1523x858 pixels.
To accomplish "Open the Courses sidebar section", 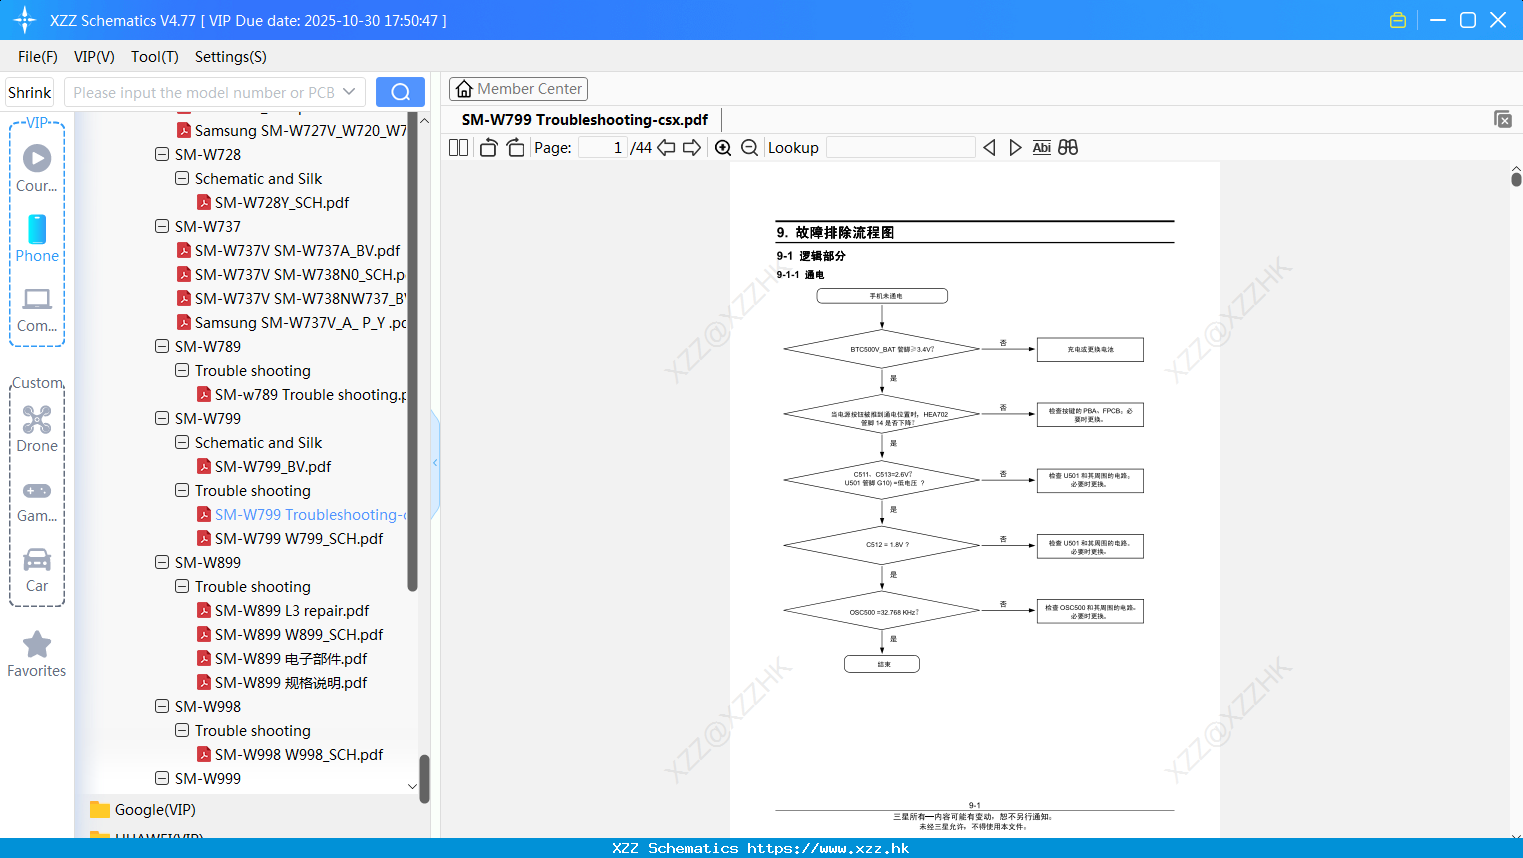I will [37, 168].
